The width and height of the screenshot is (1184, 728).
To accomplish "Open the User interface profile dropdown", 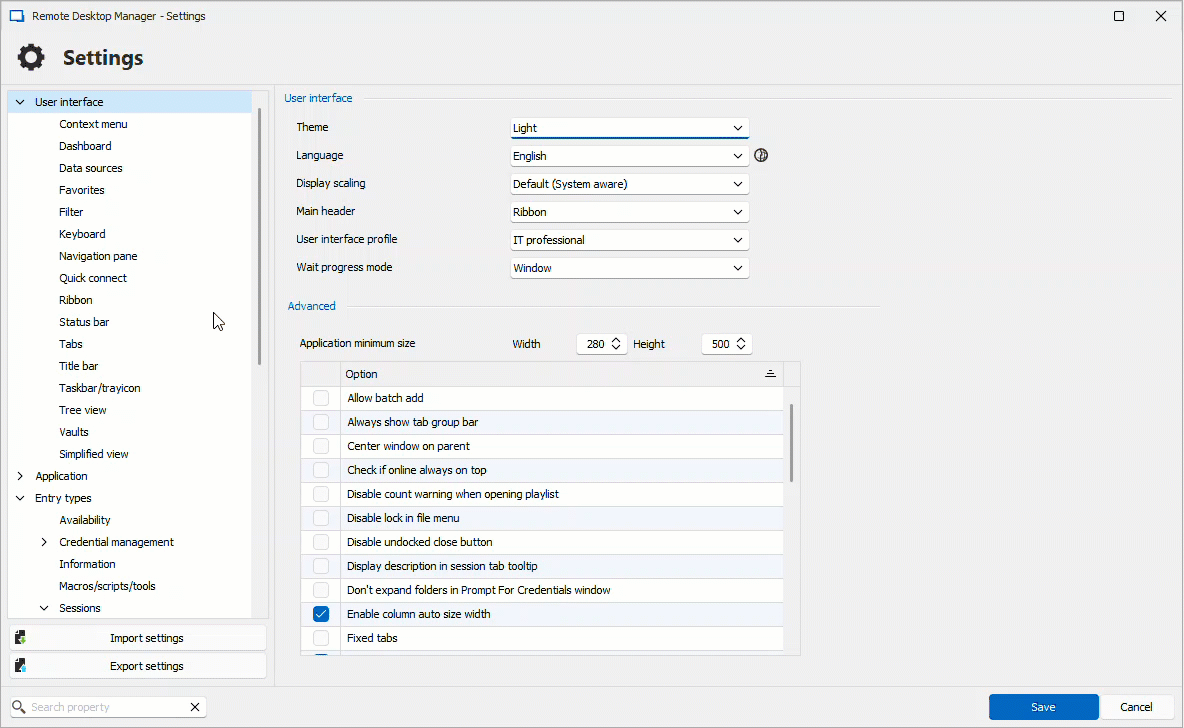I will (x=629, y=240).
